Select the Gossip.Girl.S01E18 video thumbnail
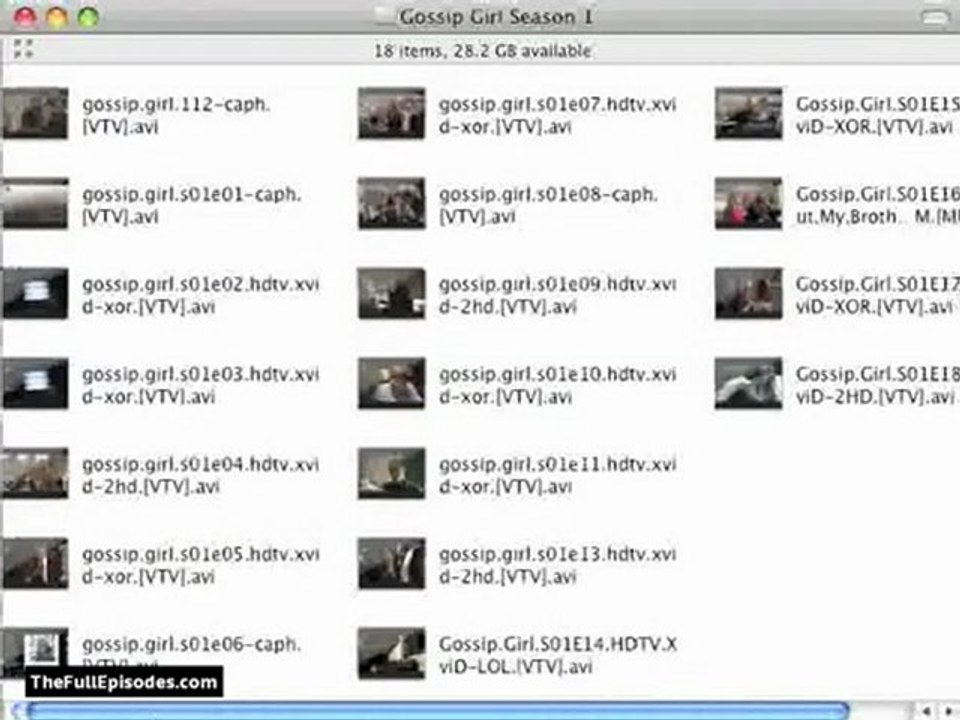 click(x=748, y=383)
